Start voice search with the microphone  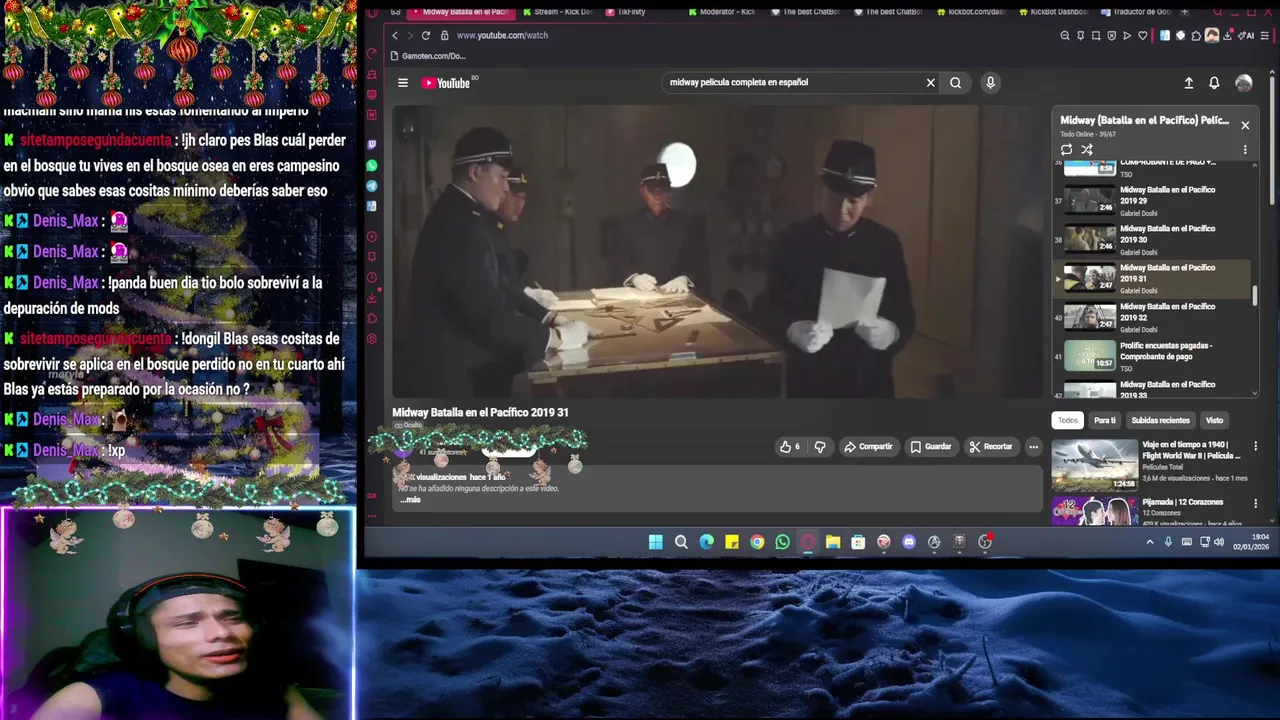coord(990,83)
